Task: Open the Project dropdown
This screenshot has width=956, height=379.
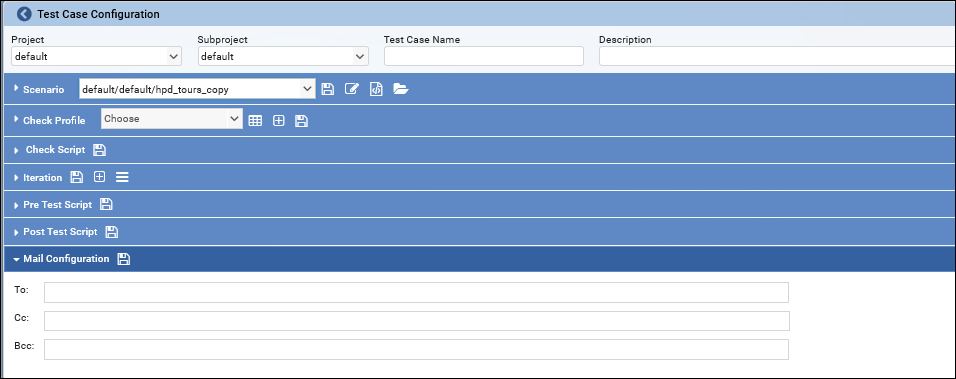Action: pos(96,57)
